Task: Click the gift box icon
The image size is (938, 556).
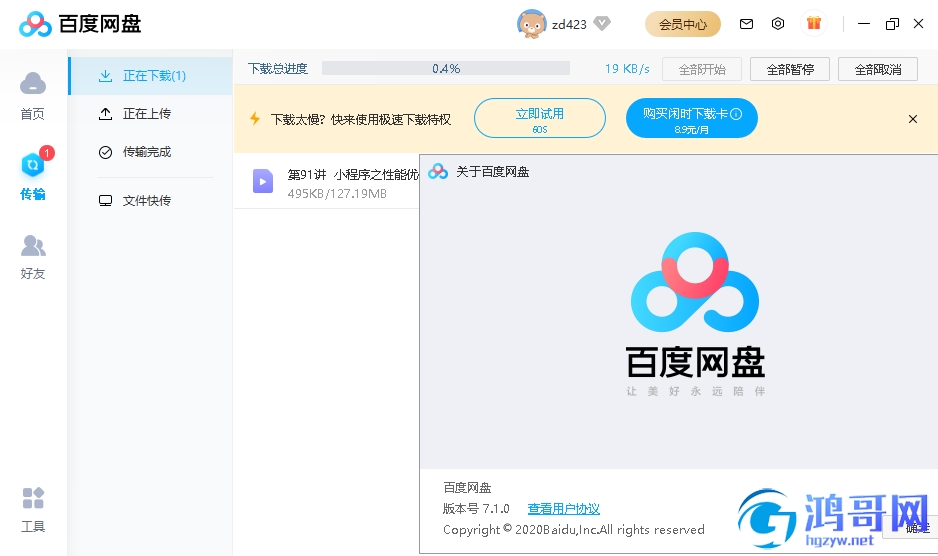Action: click(814, 23)
